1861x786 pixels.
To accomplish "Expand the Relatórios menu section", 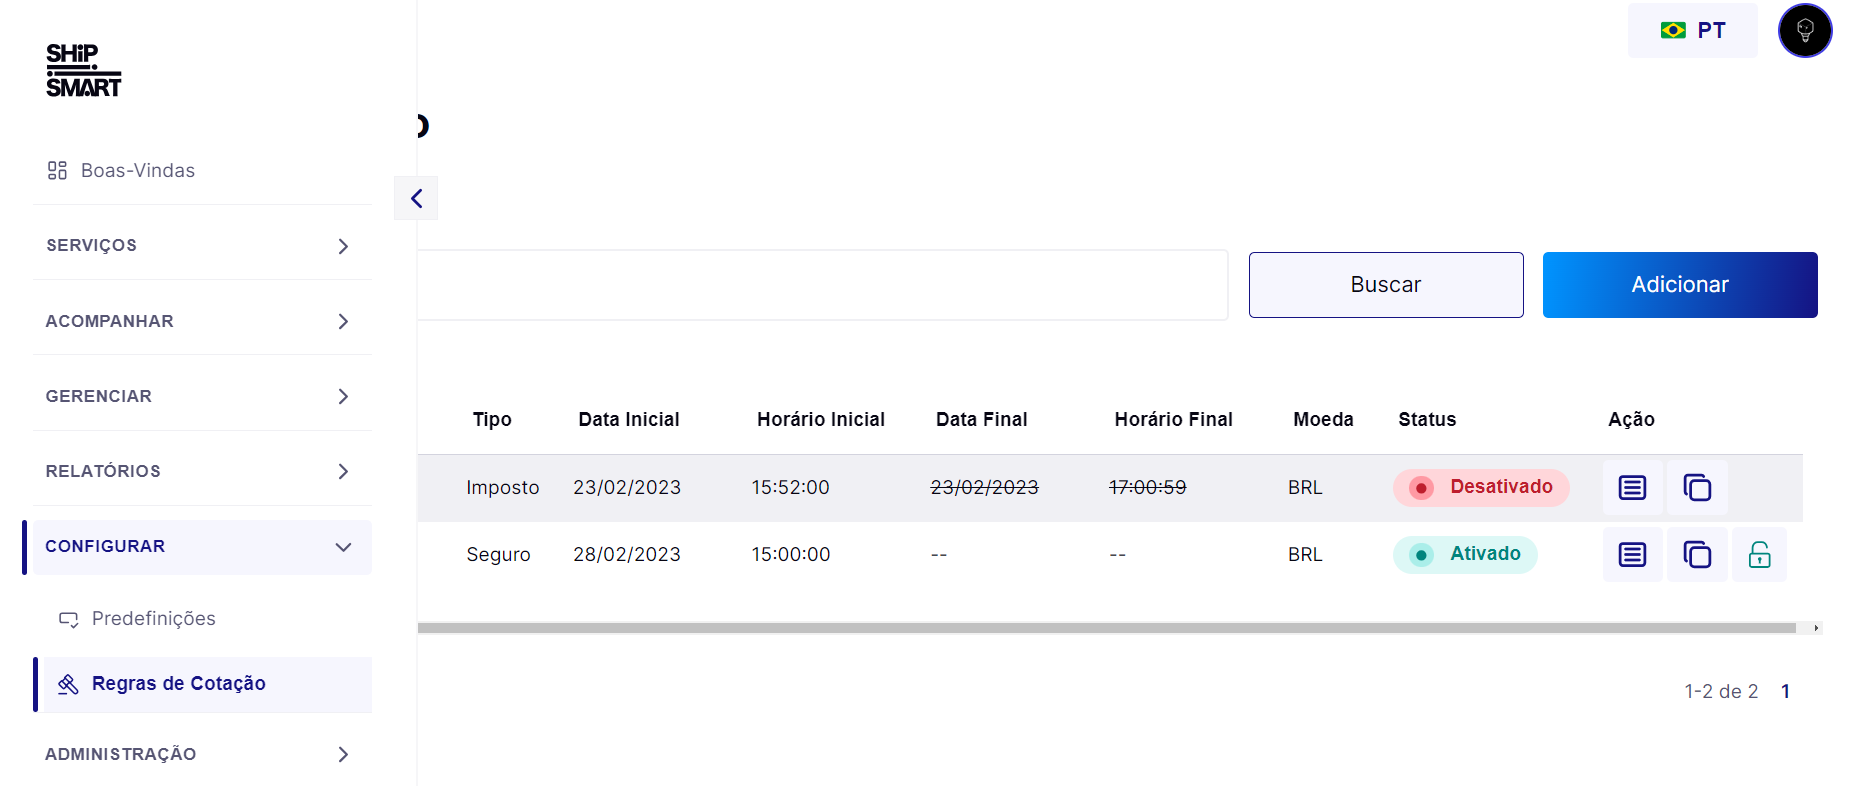I will [x=201, y=471].
